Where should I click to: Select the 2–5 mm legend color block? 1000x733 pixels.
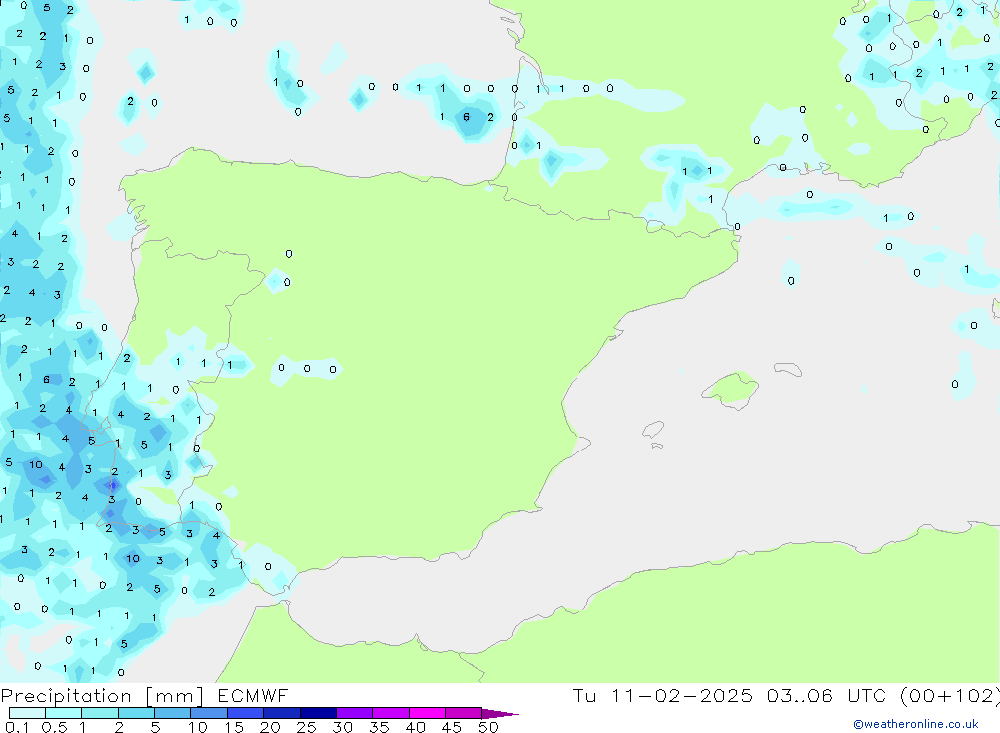[x=136, y=713]
